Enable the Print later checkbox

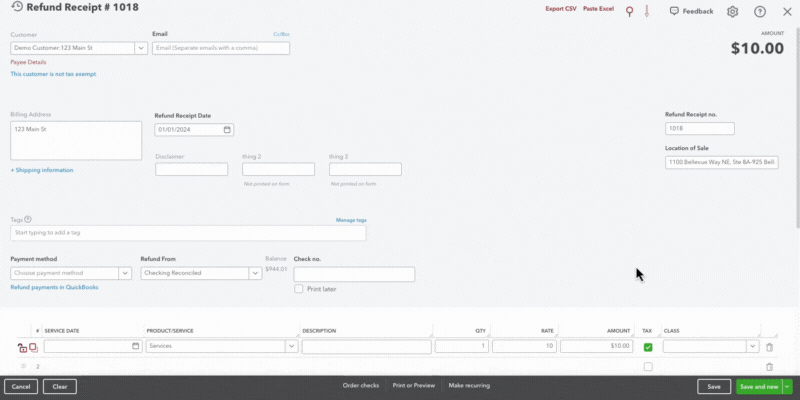[299, 289]
